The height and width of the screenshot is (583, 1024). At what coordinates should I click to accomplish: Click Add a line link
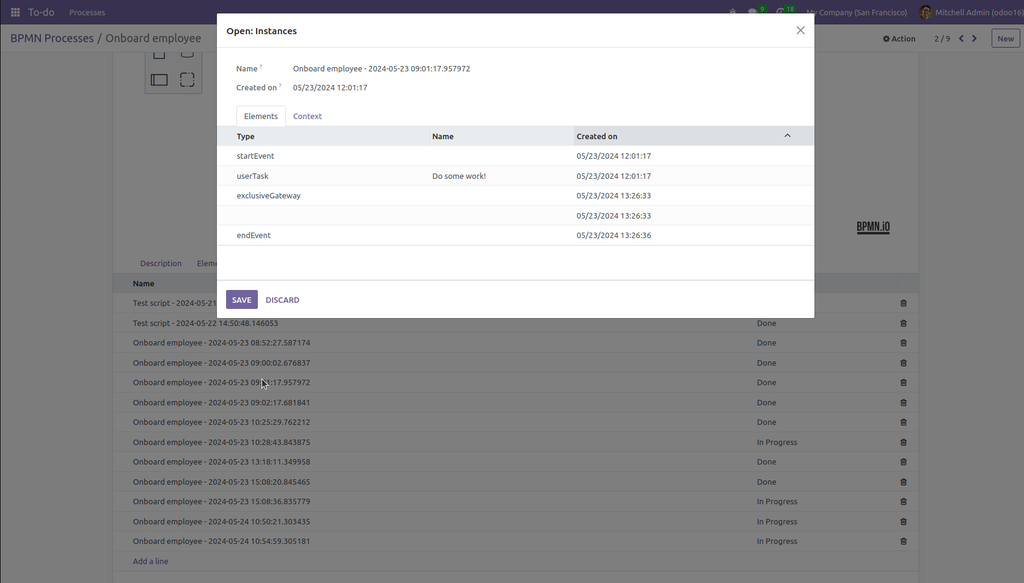point(150,561)
